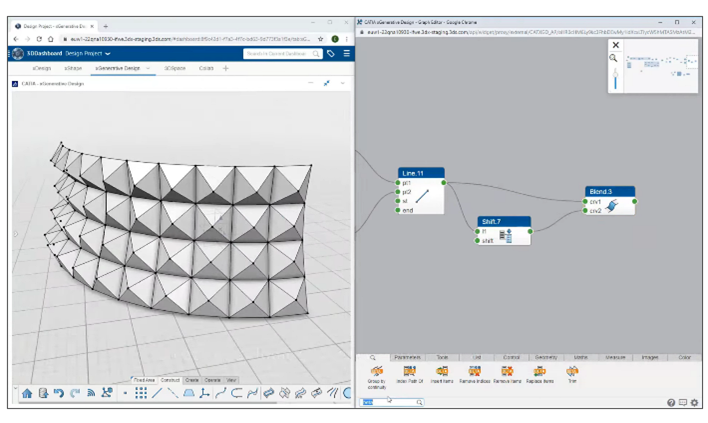Image resolution: width=708 pixels, height=423 pixels.
Task: Open the Parameters tab in Graph Editor
Action: click(x=407, y=357)
